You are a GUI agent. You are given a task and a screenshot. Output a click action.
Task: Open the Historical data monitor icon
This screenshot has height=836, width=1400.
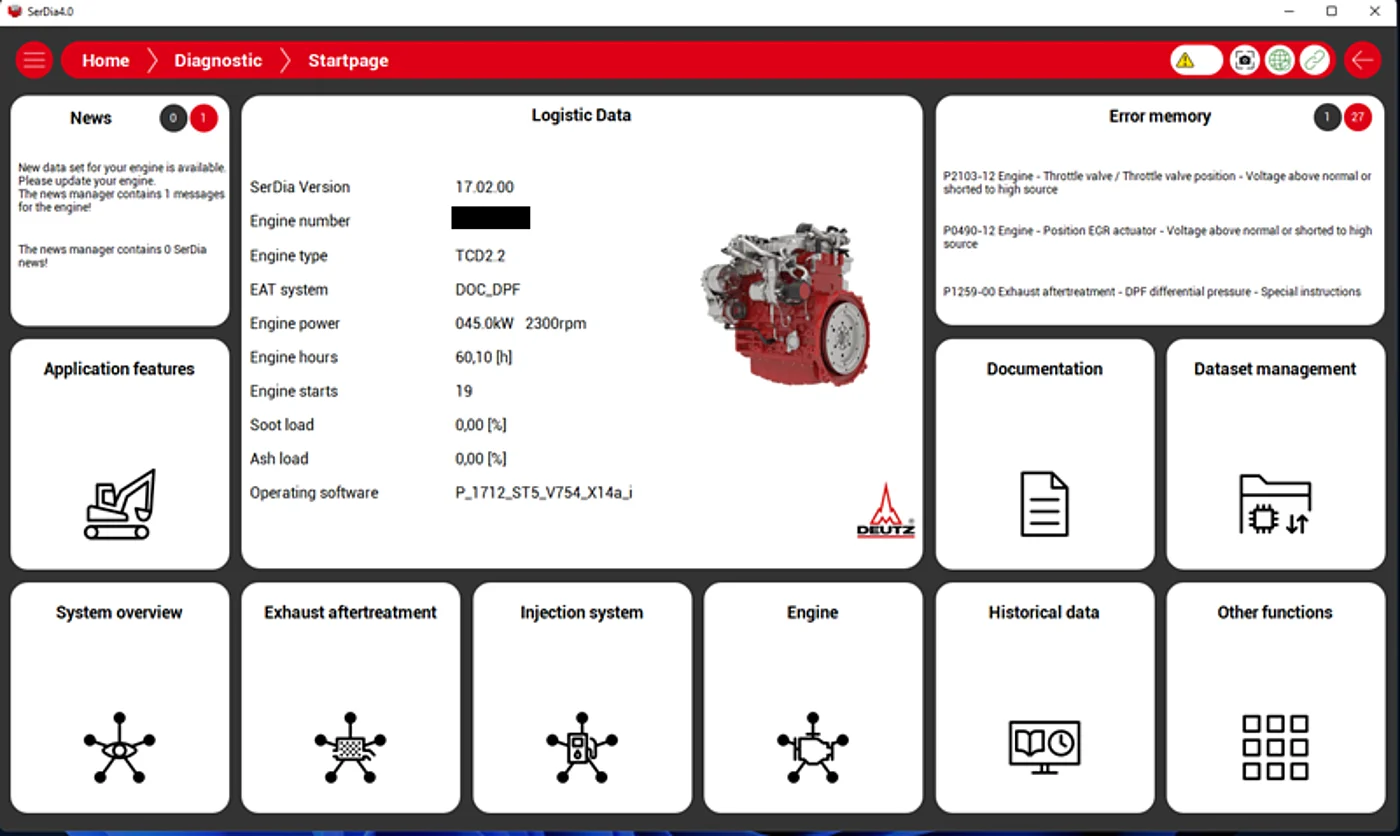coord(1044,746)
